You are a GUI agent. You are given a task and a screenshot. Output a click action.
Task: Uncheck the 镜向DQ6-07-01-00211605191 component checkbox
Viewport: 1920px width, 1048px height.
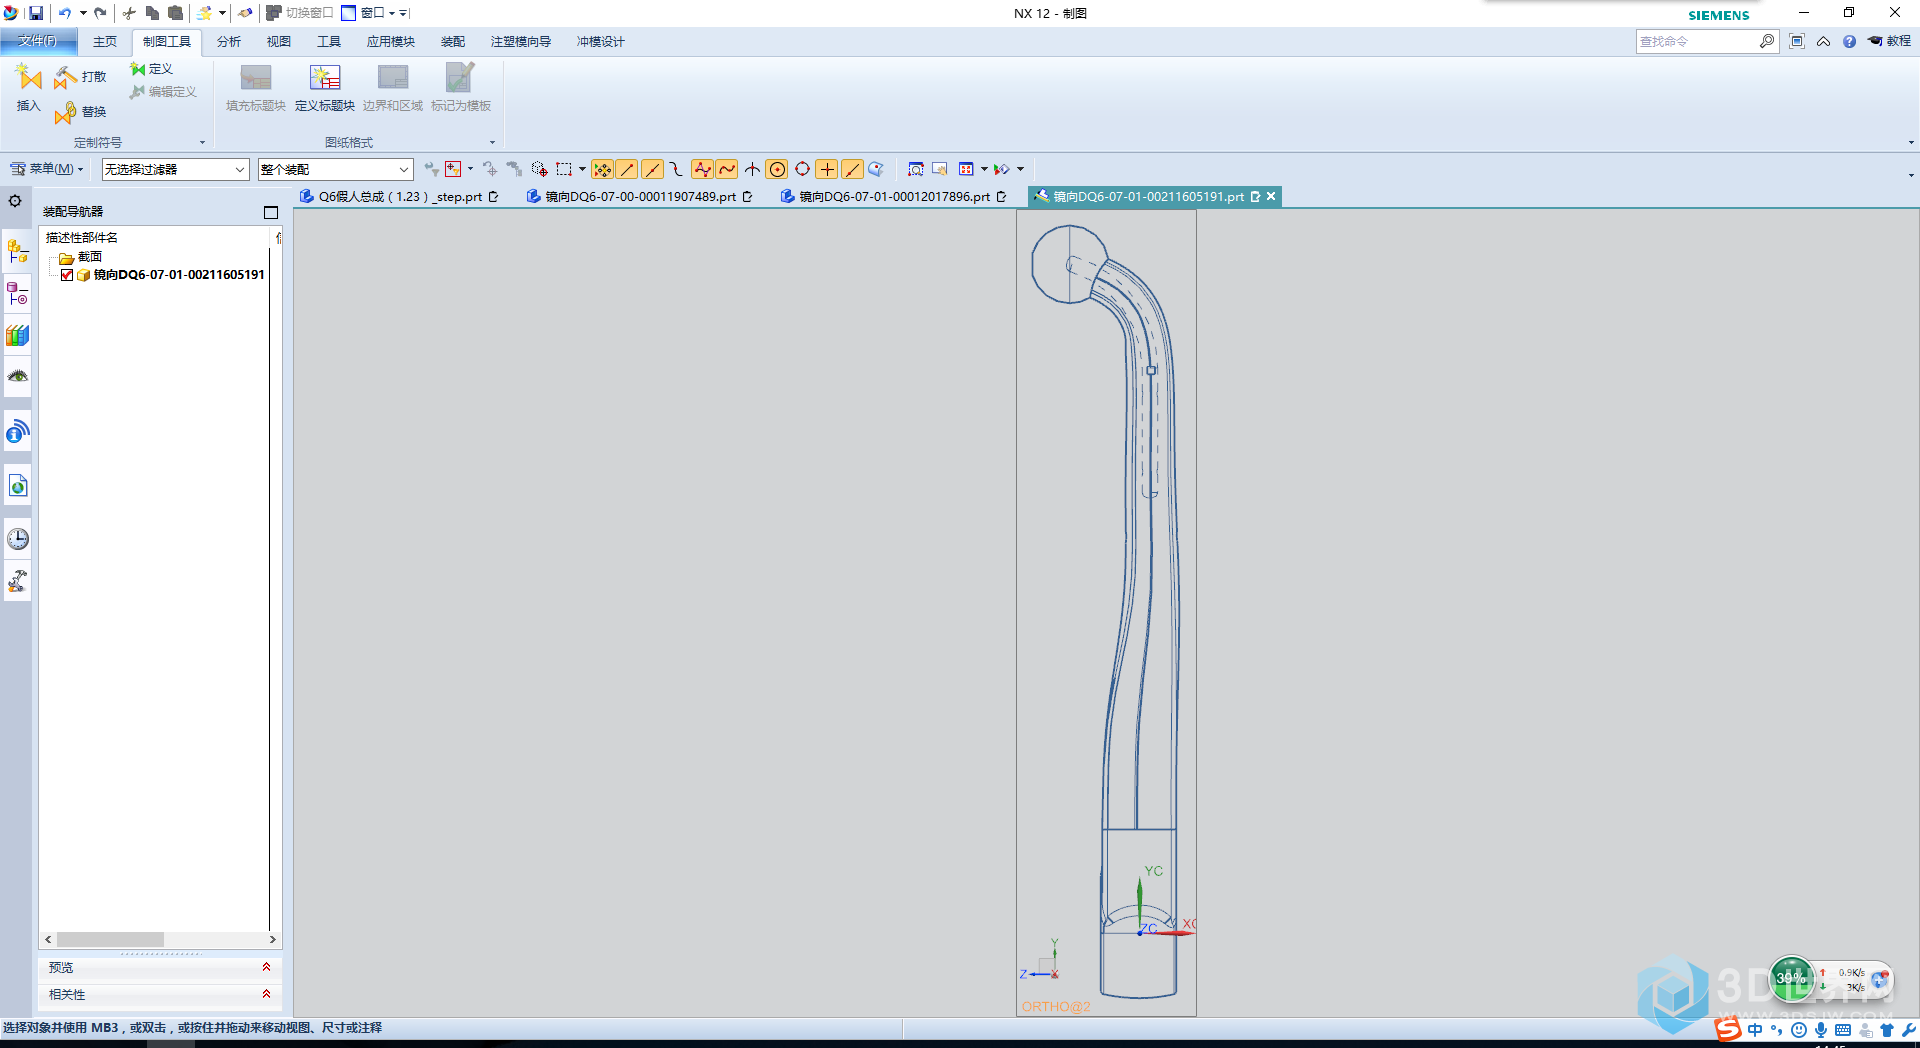(67, 275)
